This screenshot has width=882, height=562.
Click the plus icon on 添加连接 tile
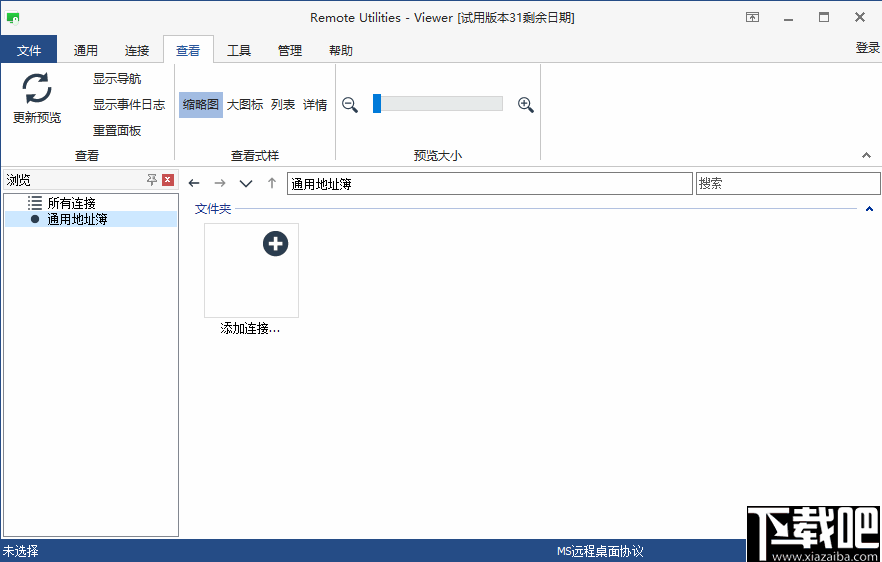(276, 244)
